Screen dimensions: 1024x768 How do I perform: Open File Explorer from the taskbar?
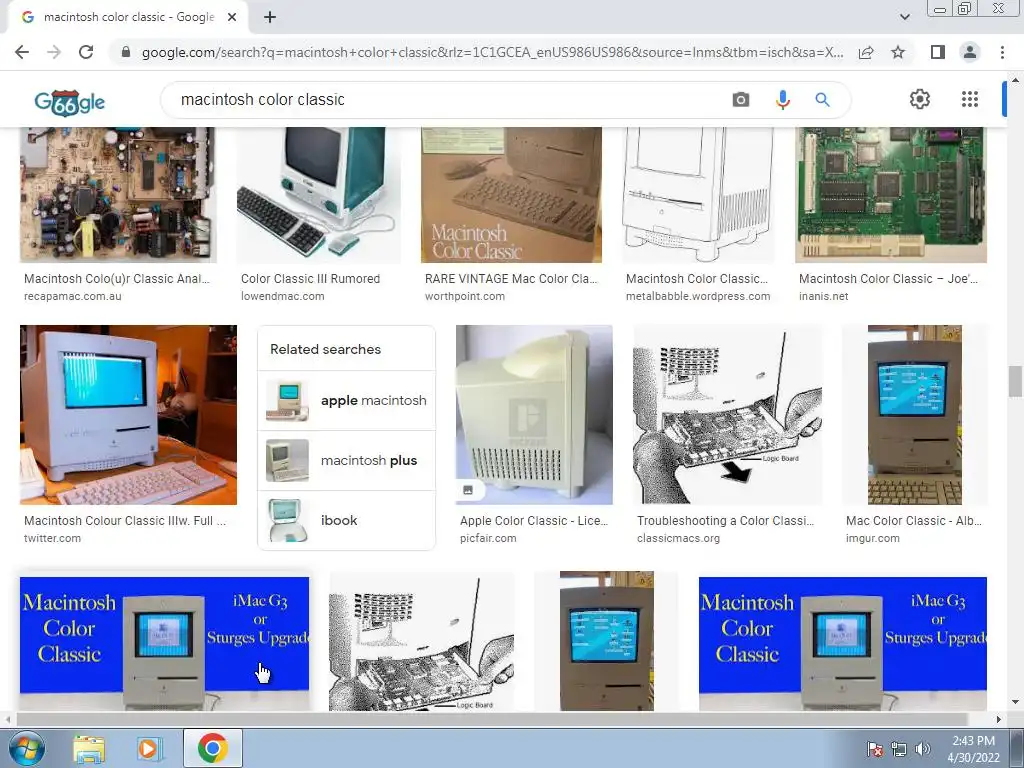(89, 749)
